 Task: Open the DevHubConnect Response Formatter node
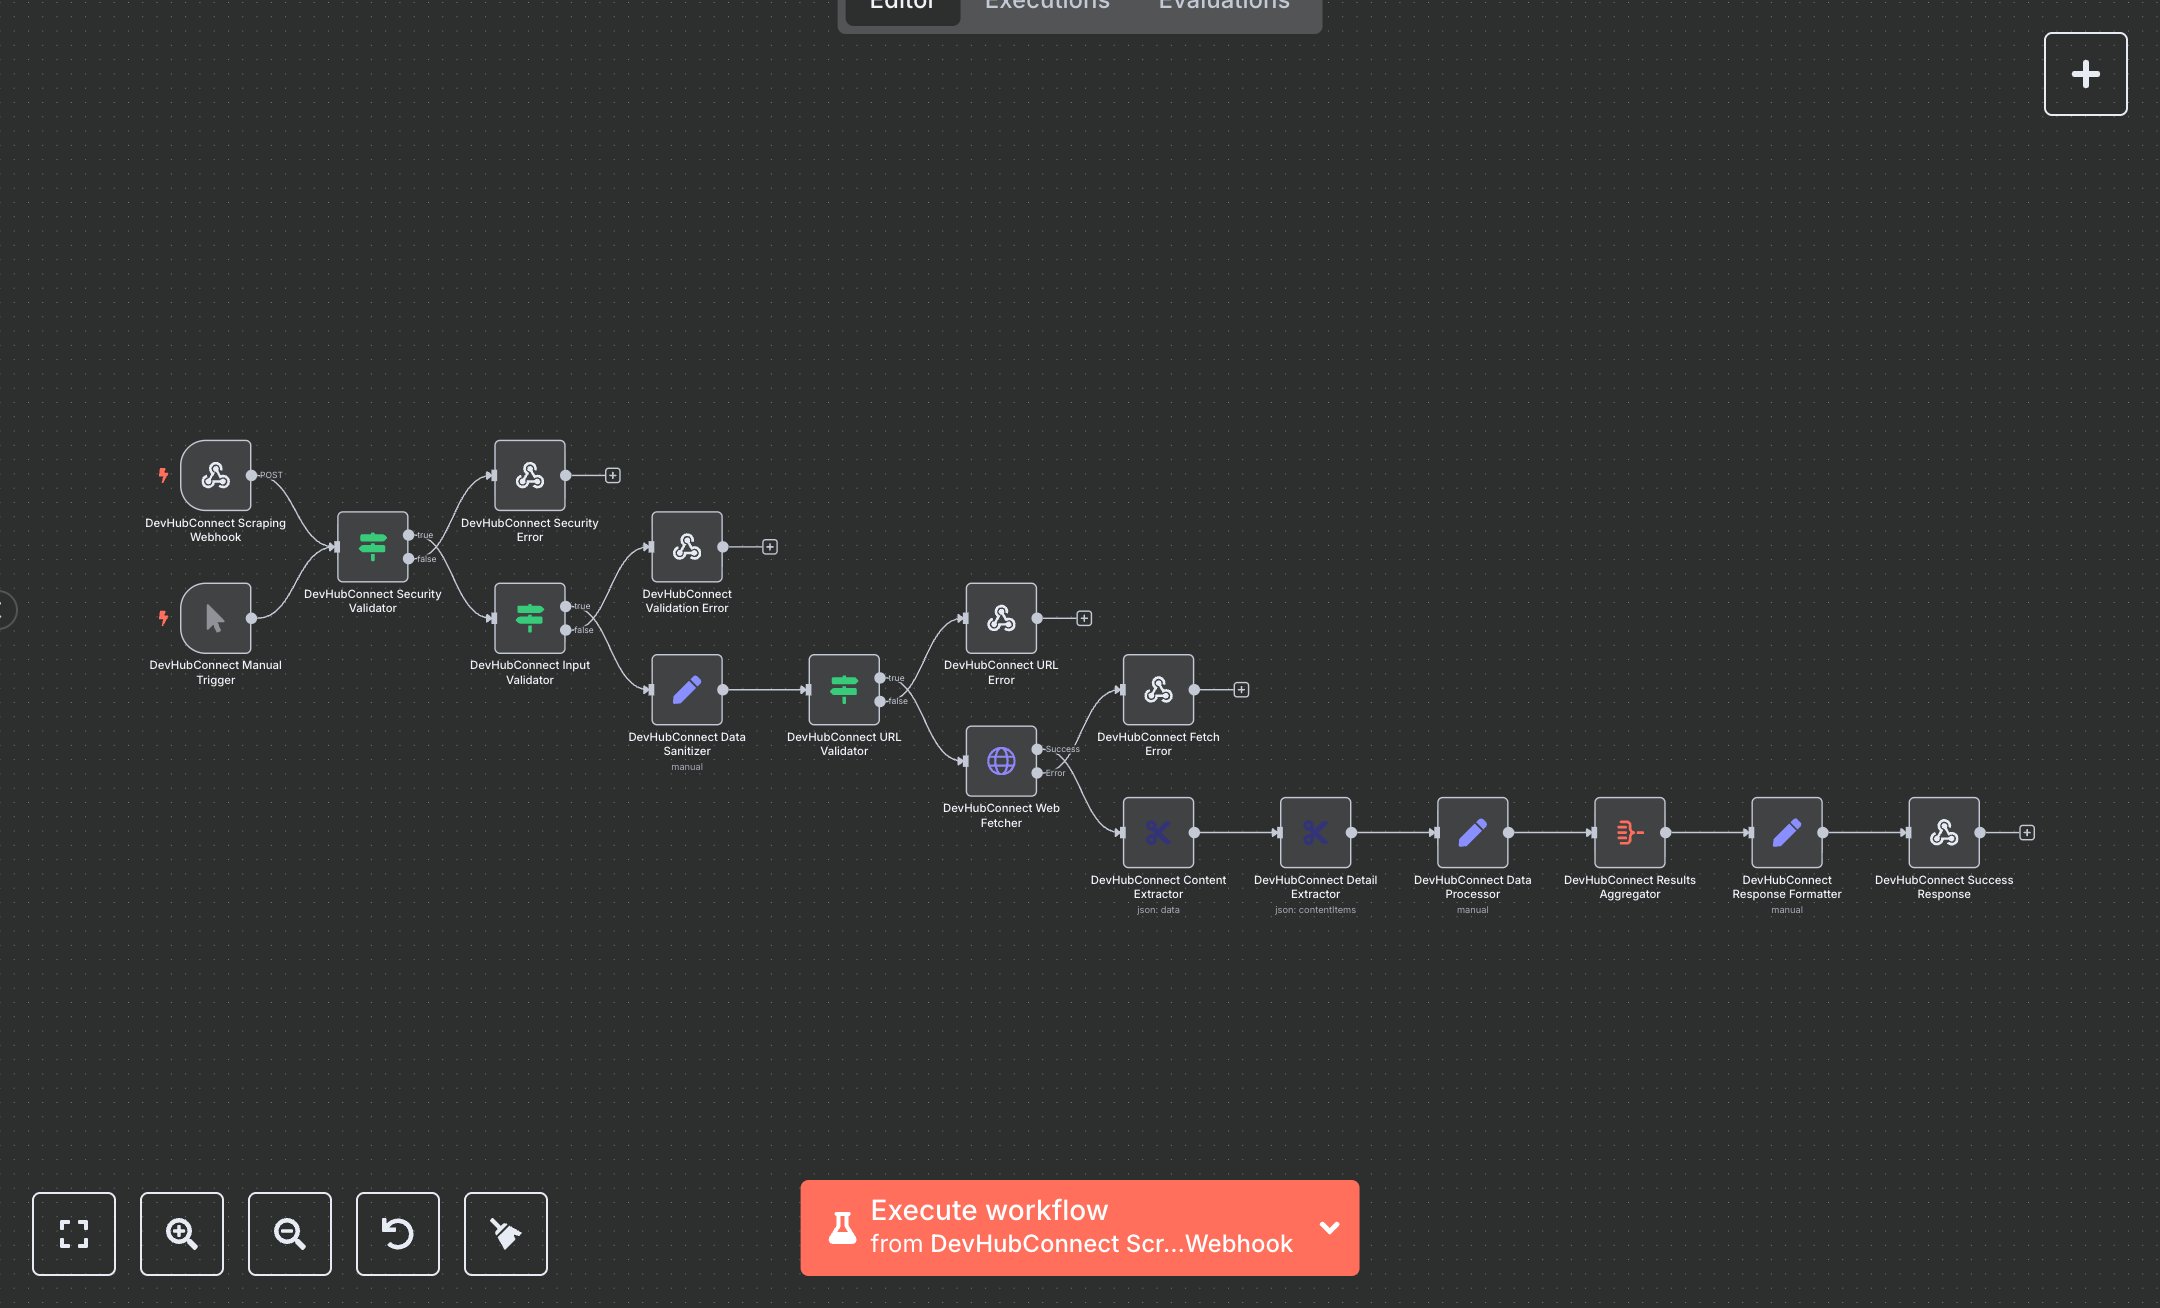pos(1786,833)
